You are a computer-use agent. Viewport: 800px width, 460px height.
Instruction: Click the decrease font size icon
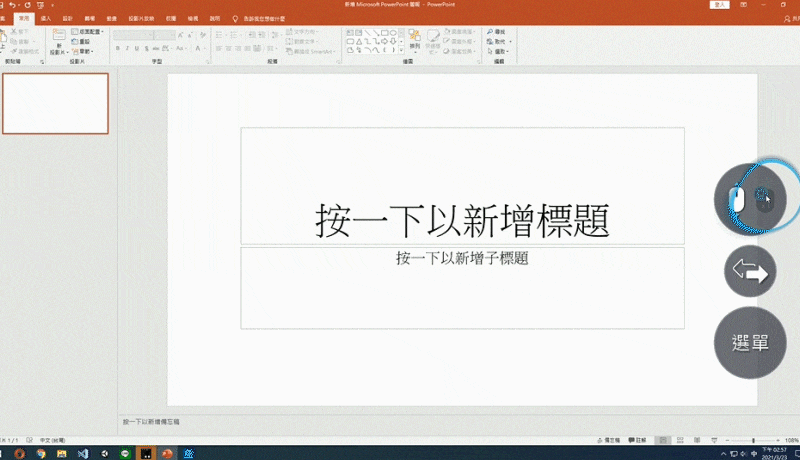click(190, 35)
